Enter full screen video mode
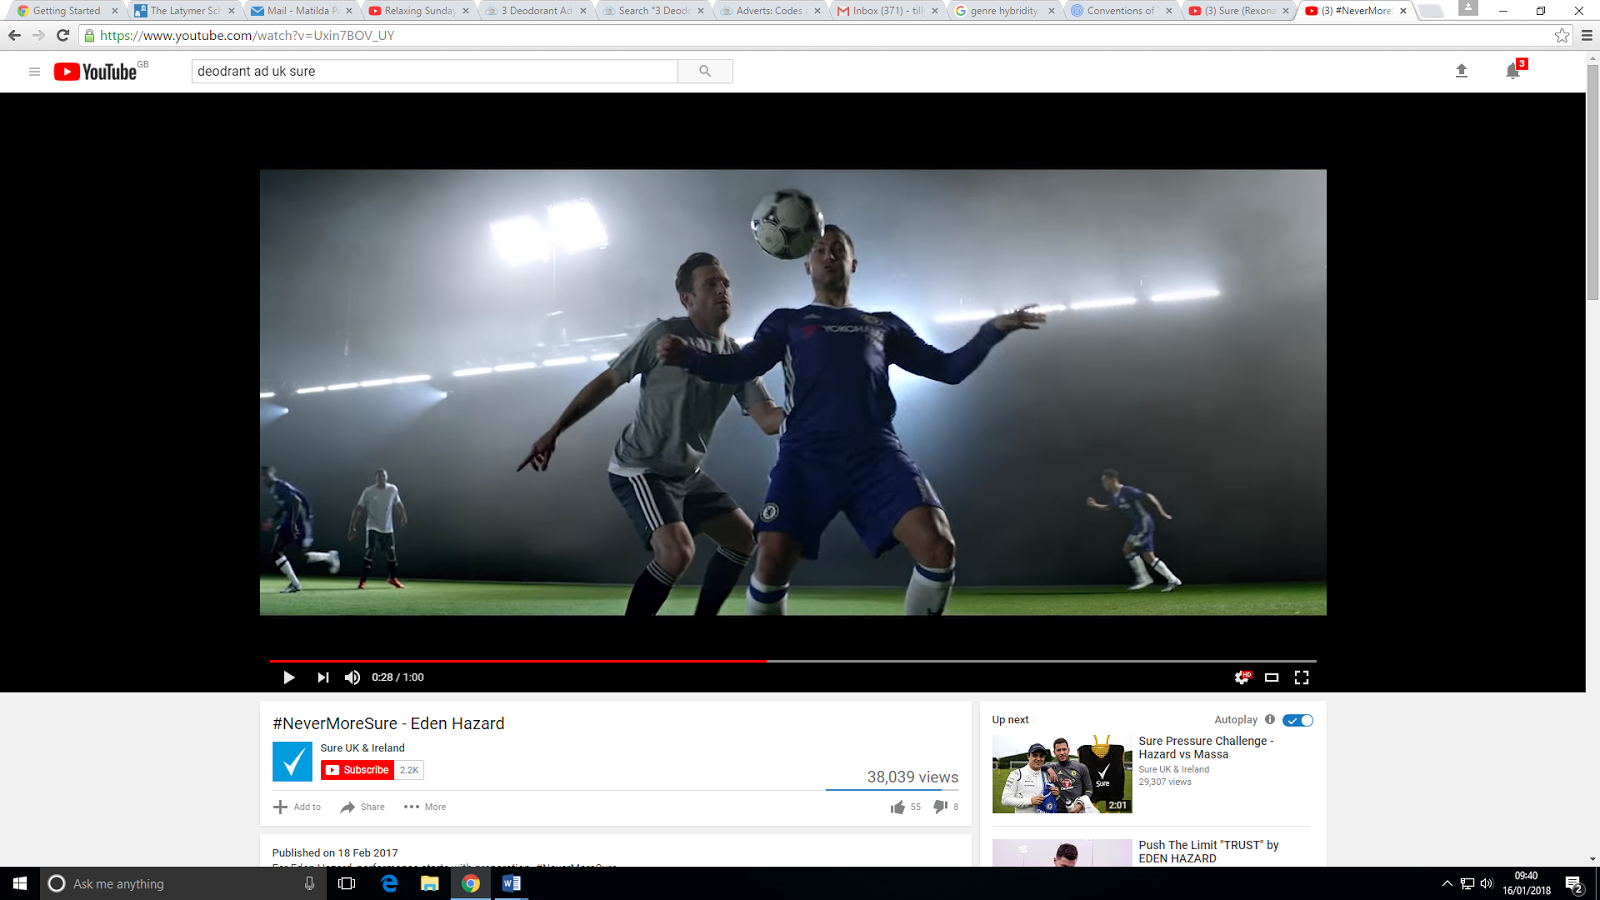The image size is (1600, 900). click(x=1301, y=677)
